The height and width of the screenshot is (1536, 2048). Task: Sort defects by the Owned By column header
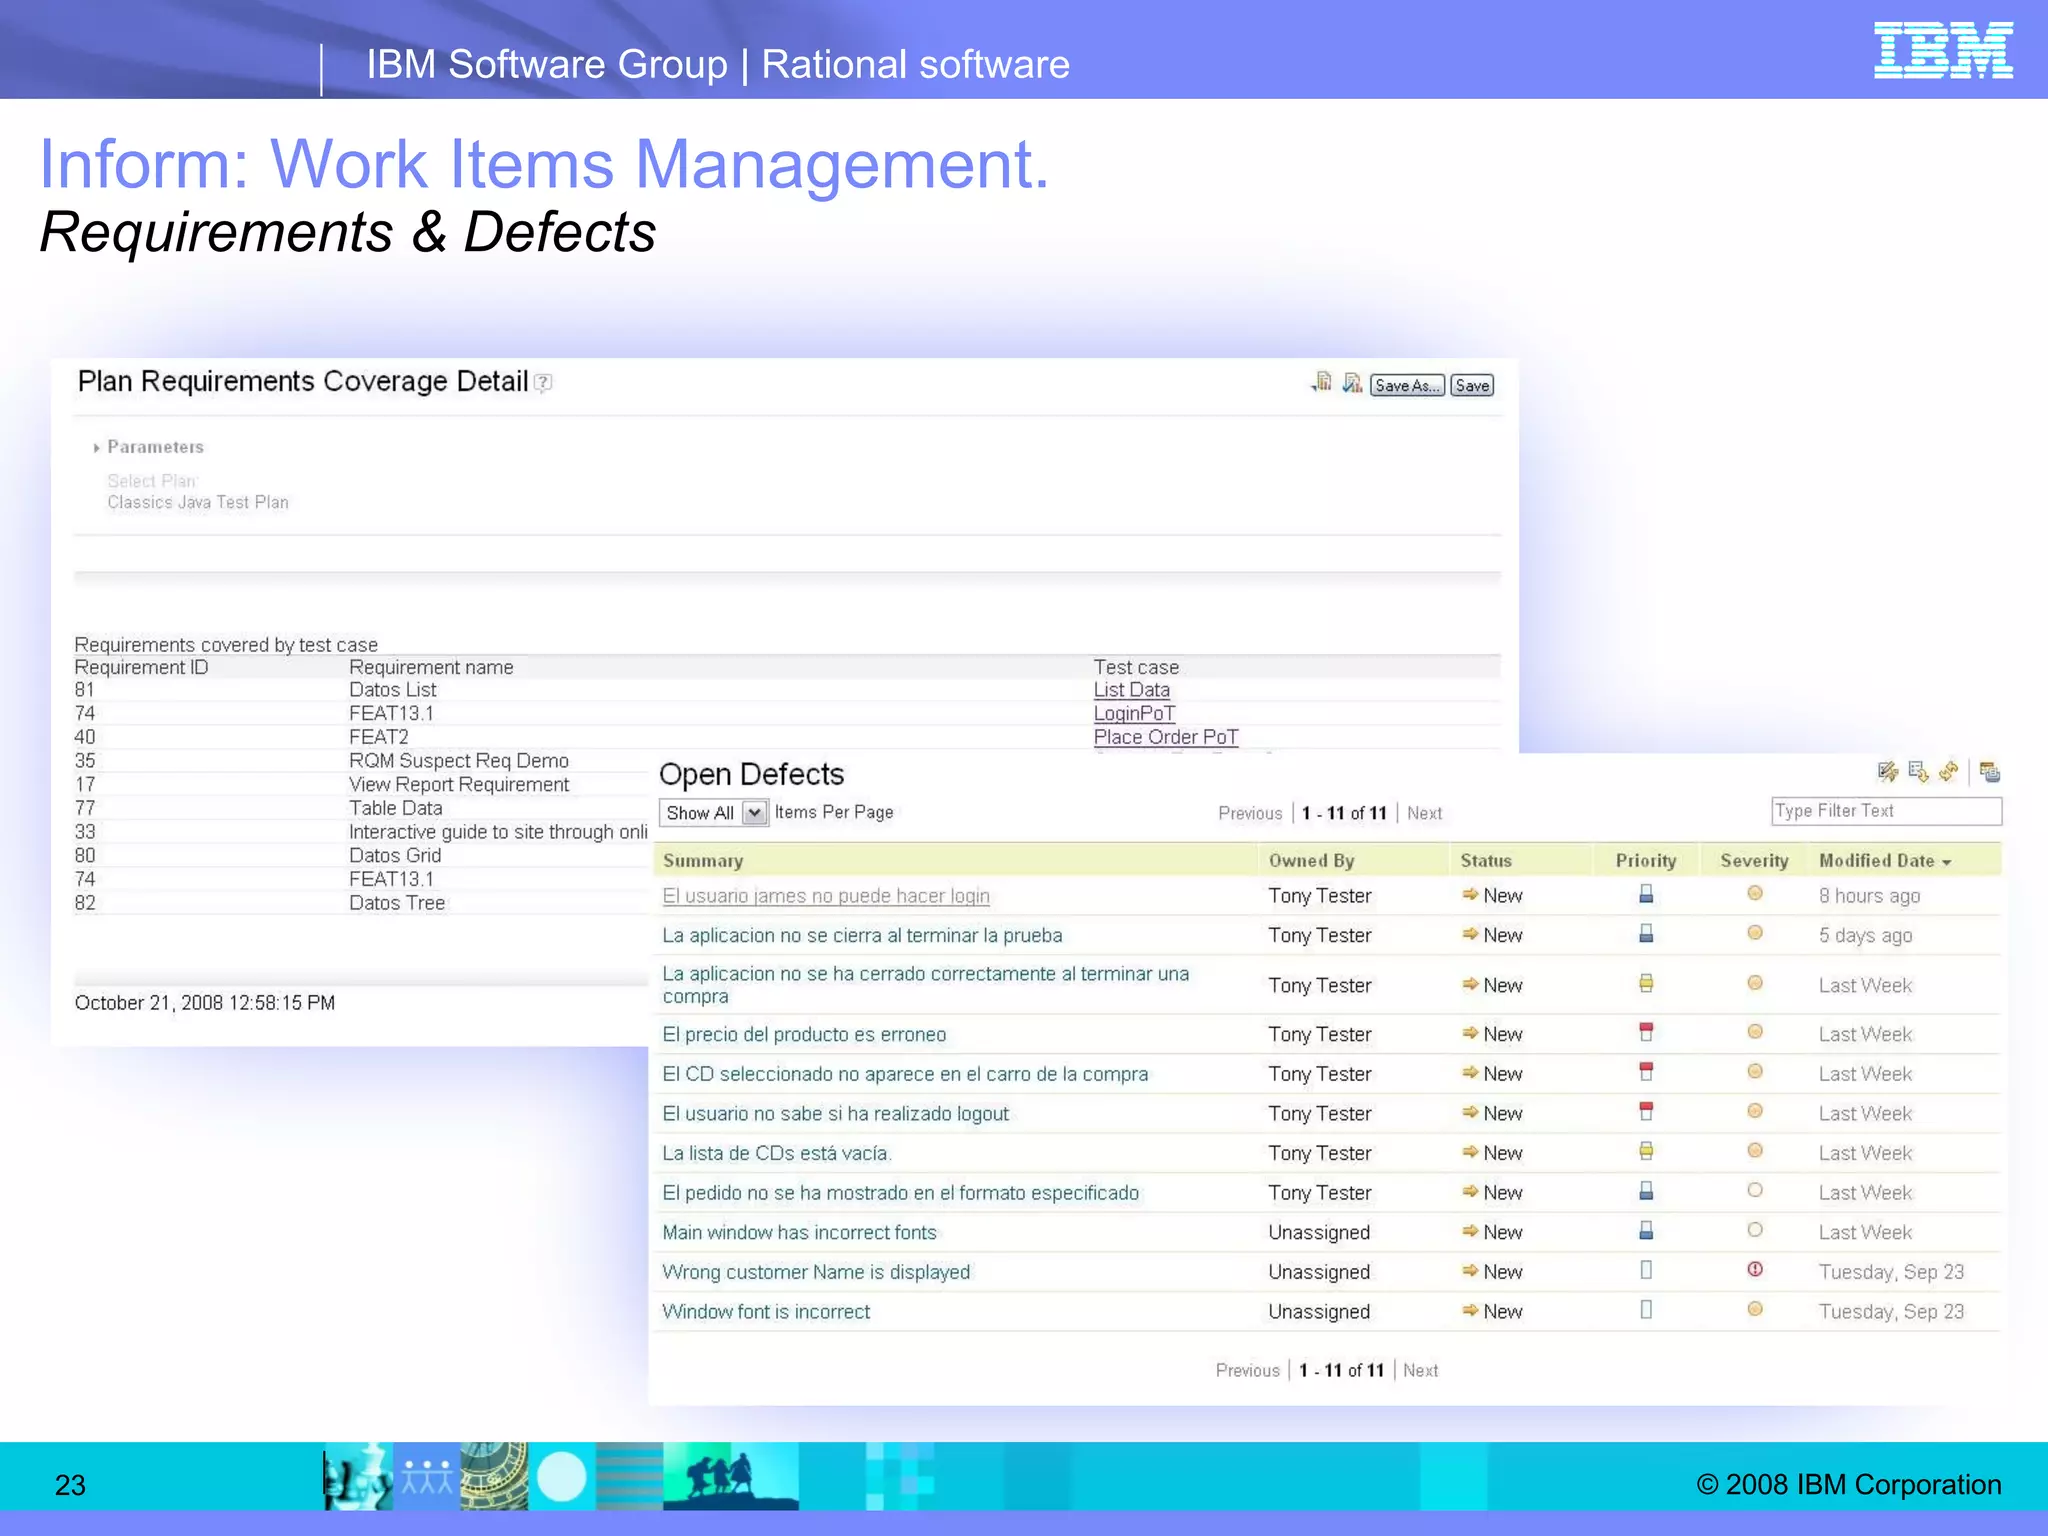[x=1311, y=861]
